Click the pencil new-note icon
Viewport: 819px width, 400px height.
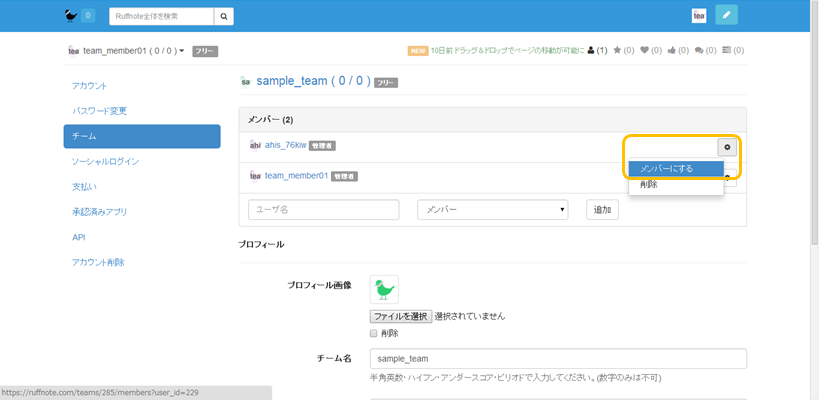[x=727, y=16]
